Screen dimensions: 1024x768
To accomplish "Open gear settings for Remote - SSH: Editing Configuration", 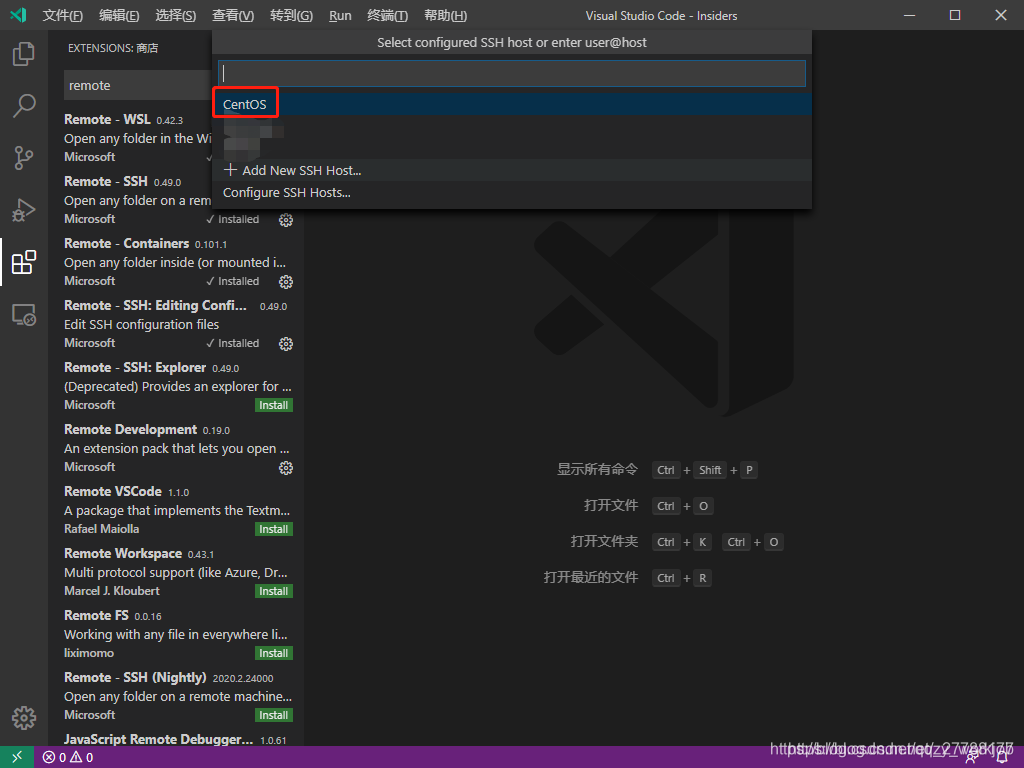I will click(286, 344).
